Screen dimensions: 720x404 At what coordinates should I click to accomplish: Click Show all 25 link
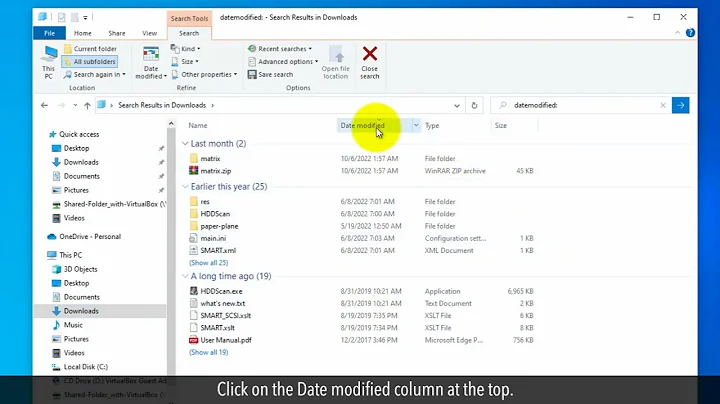point(208,263)
